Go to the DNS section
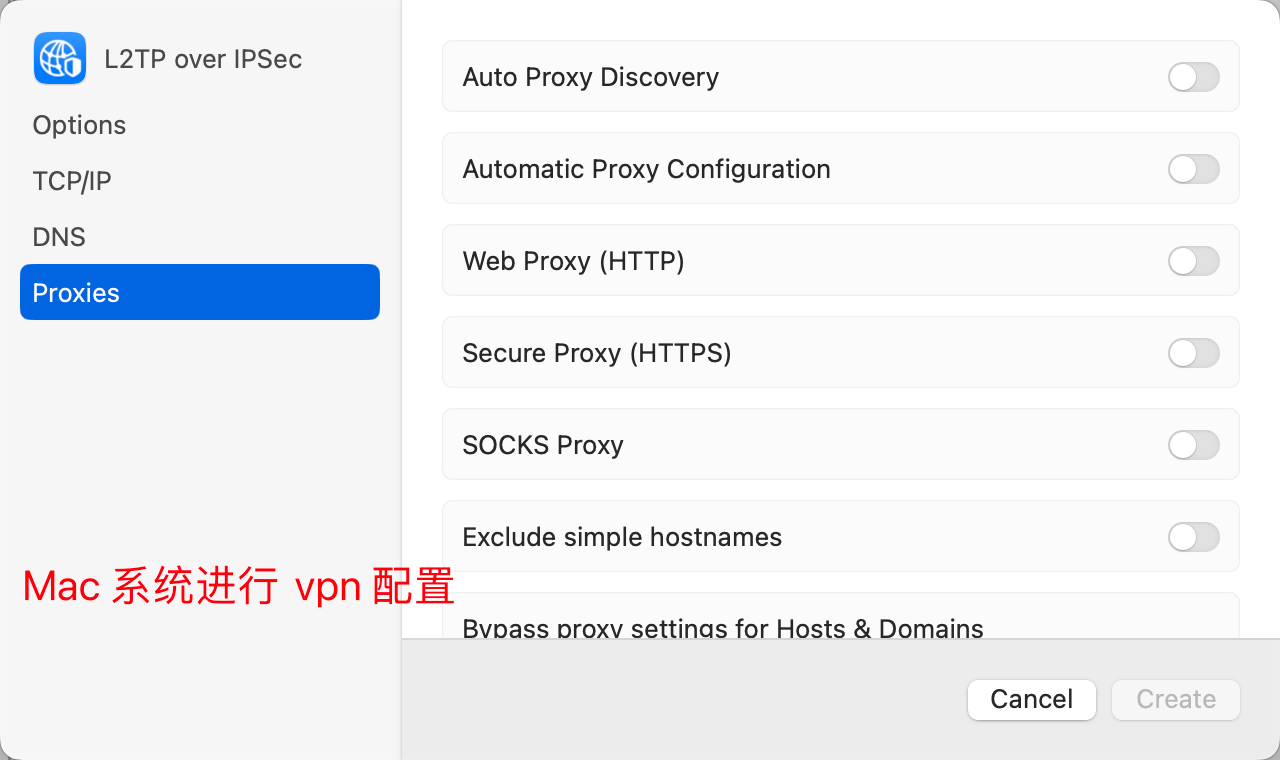Screen dimensions: 1280x760 point(59,237)
